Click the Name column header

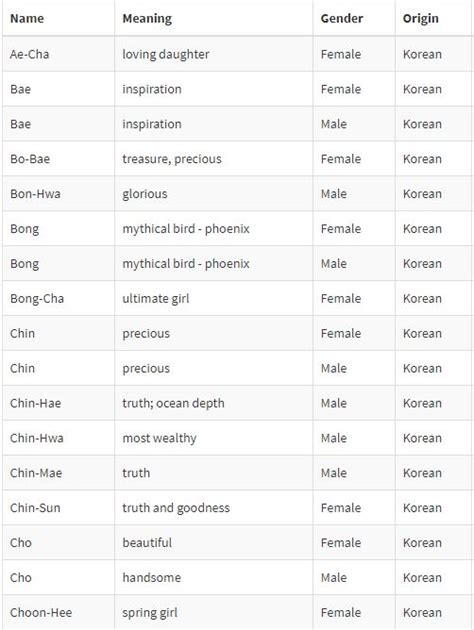pyautogui.click(x=27, y=18)
